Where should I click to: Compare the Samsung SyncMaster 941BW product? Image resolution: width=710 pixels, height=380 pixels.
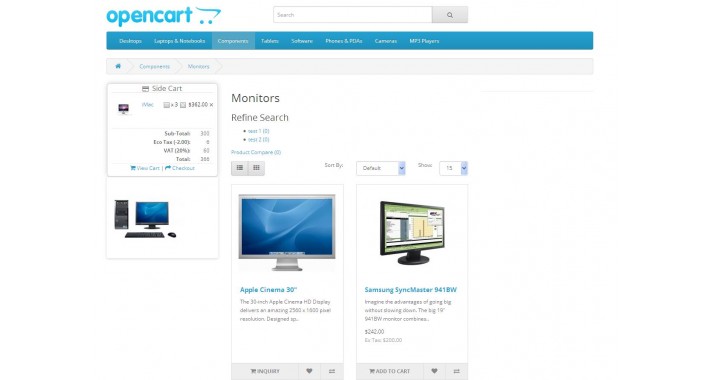pyautogui.click(x=457, y=371)
